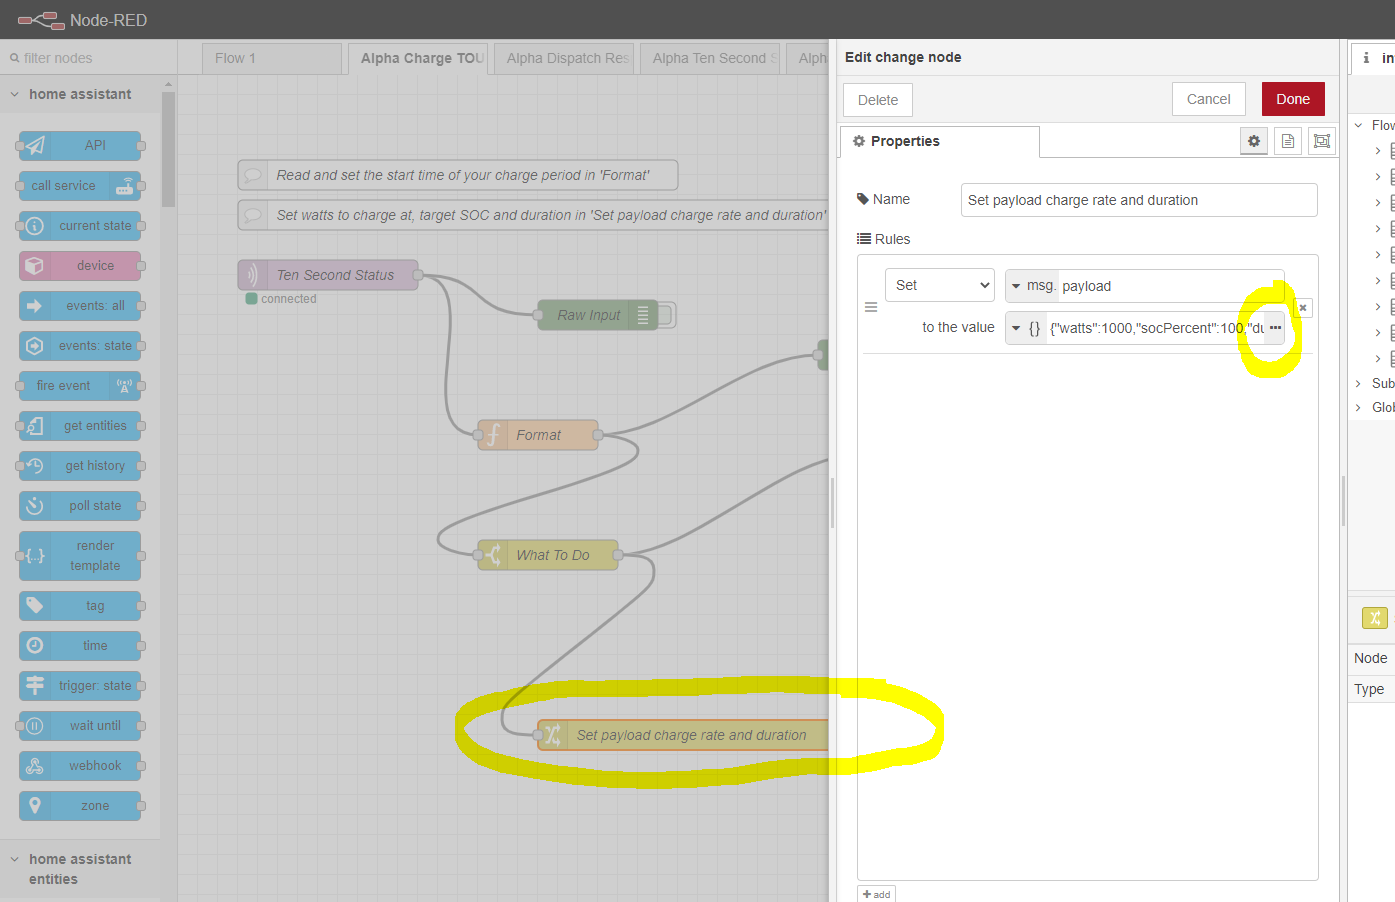Open the msg. property type dropdown
Screen dimensions: 1395x902
coord(1032,286)
